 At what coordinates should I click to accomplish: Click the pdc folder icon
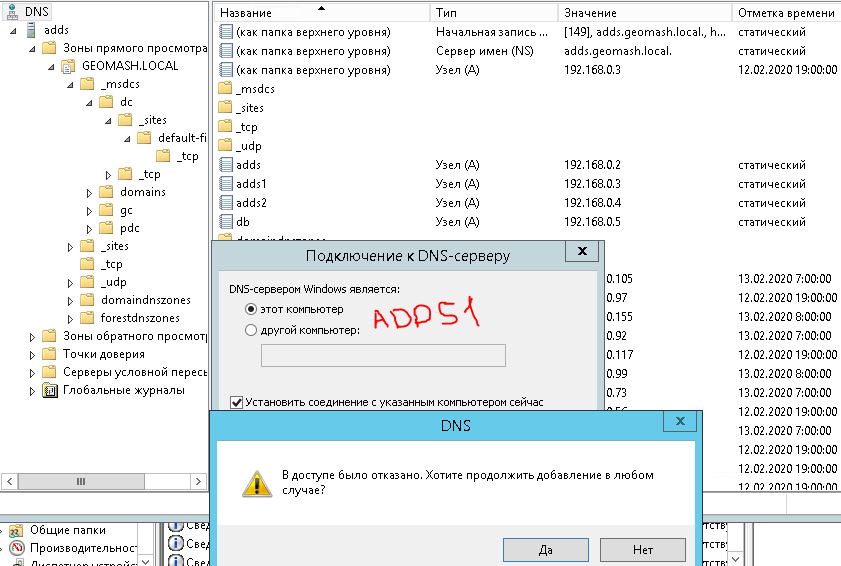(x=106, y=228)
